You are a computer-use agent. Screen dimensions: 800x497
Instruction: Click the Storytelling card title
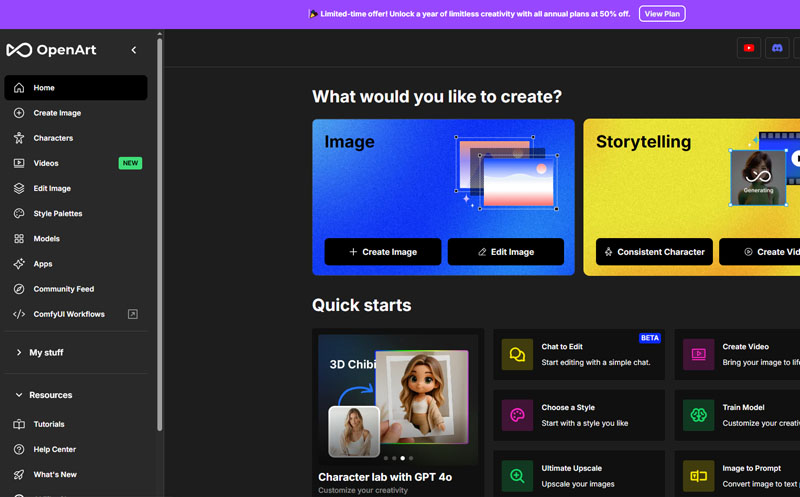[x=643, y=141]
